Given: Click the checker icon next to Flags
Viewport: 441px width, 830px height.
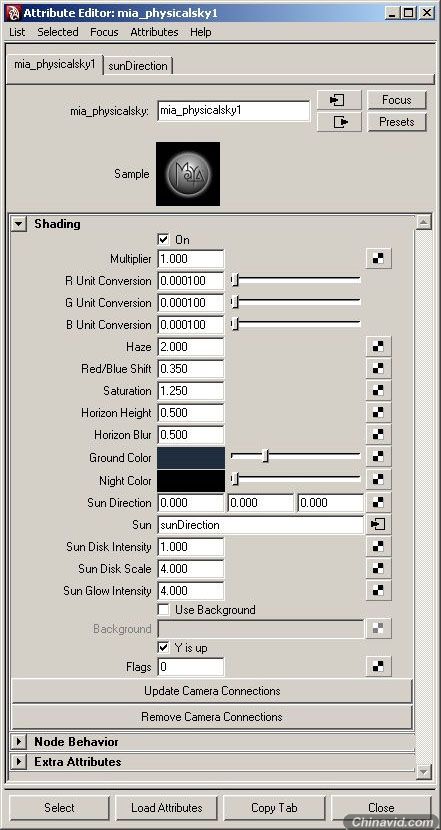Looking at the screenshot, I should click(378, 667).
